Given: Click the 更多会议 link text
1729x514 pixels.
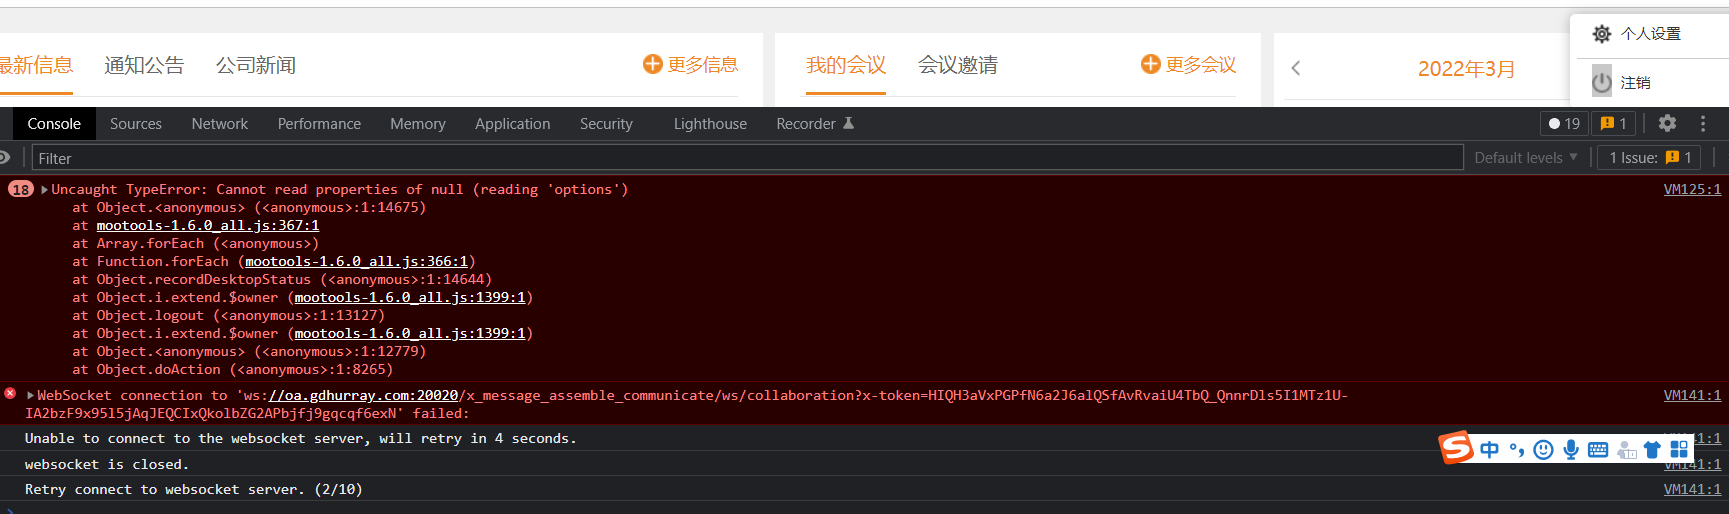Looking at the screenshot, I should pyautogui.click(x=1201, y=64).
